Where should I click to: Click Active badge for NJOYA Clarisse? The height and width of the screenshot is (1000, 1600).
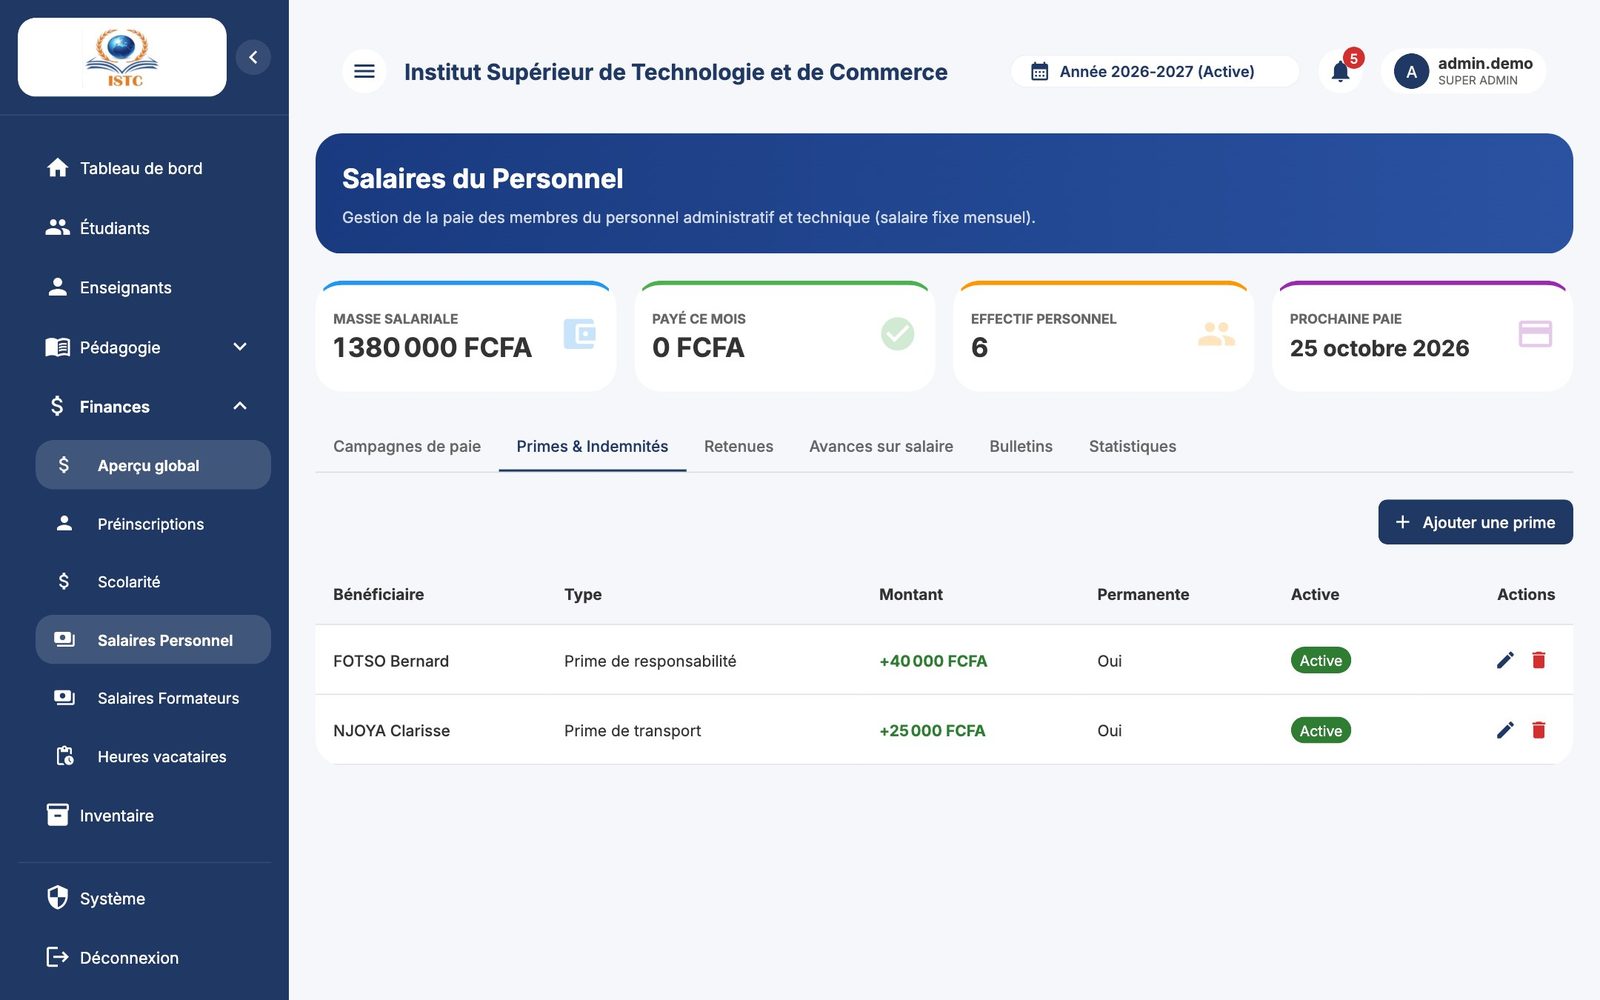coord(1320,730)
